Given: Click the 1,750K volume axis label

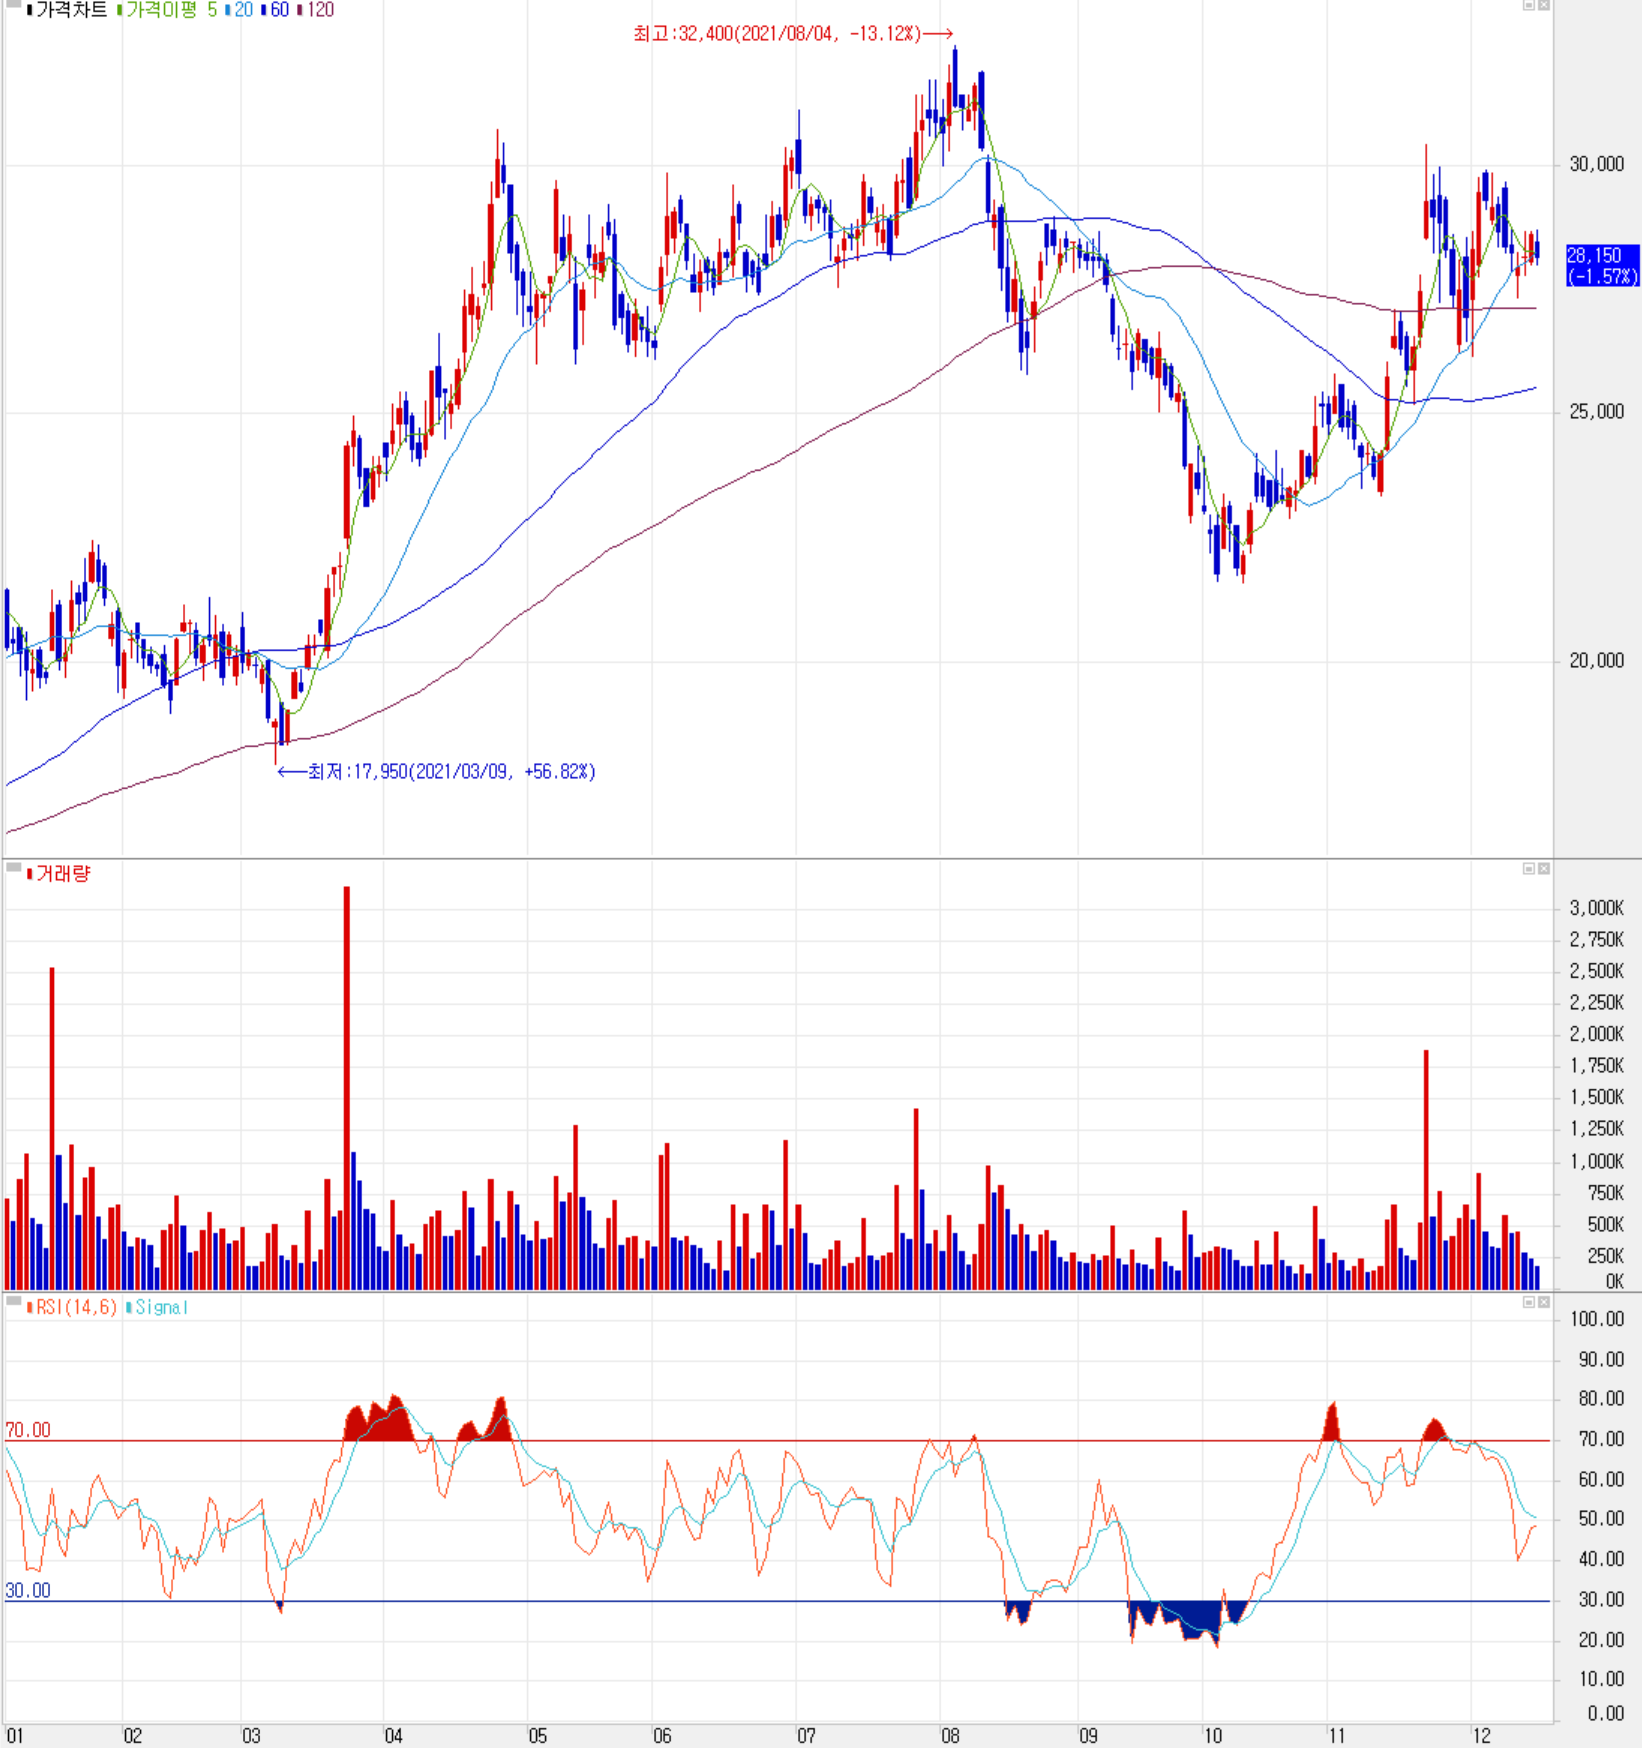Looking at the screenshot, I should [1597, 1066].
